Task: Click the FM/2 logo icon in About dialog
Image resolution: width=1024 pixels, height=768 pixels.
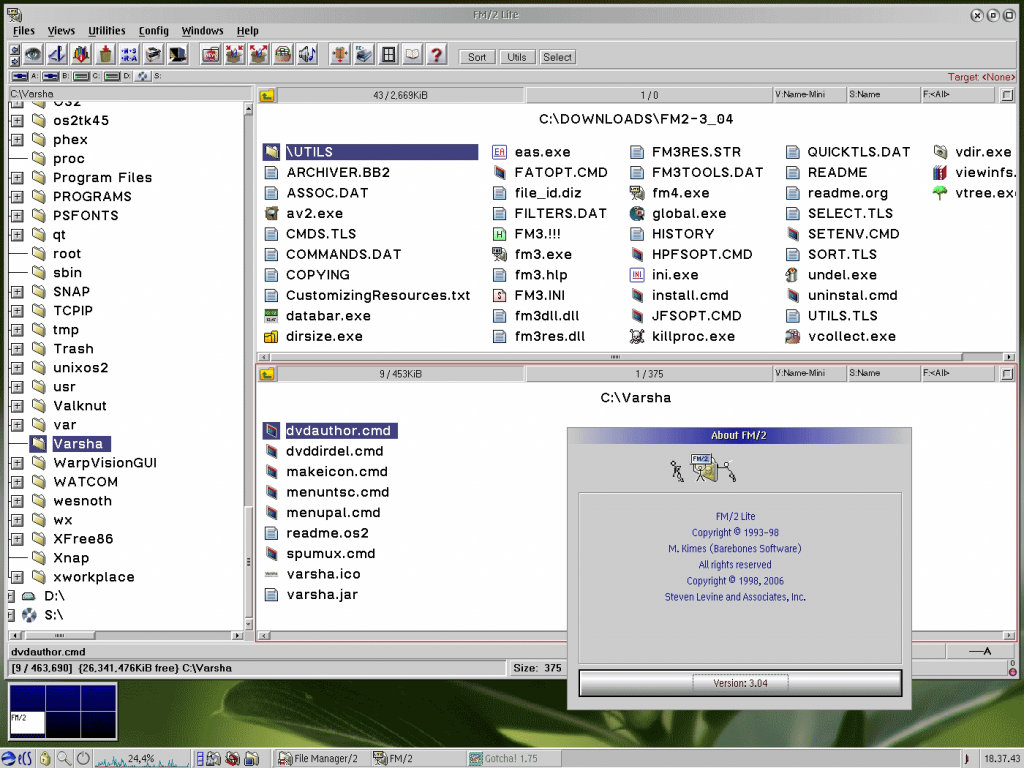Action: (x=703, y=468)
